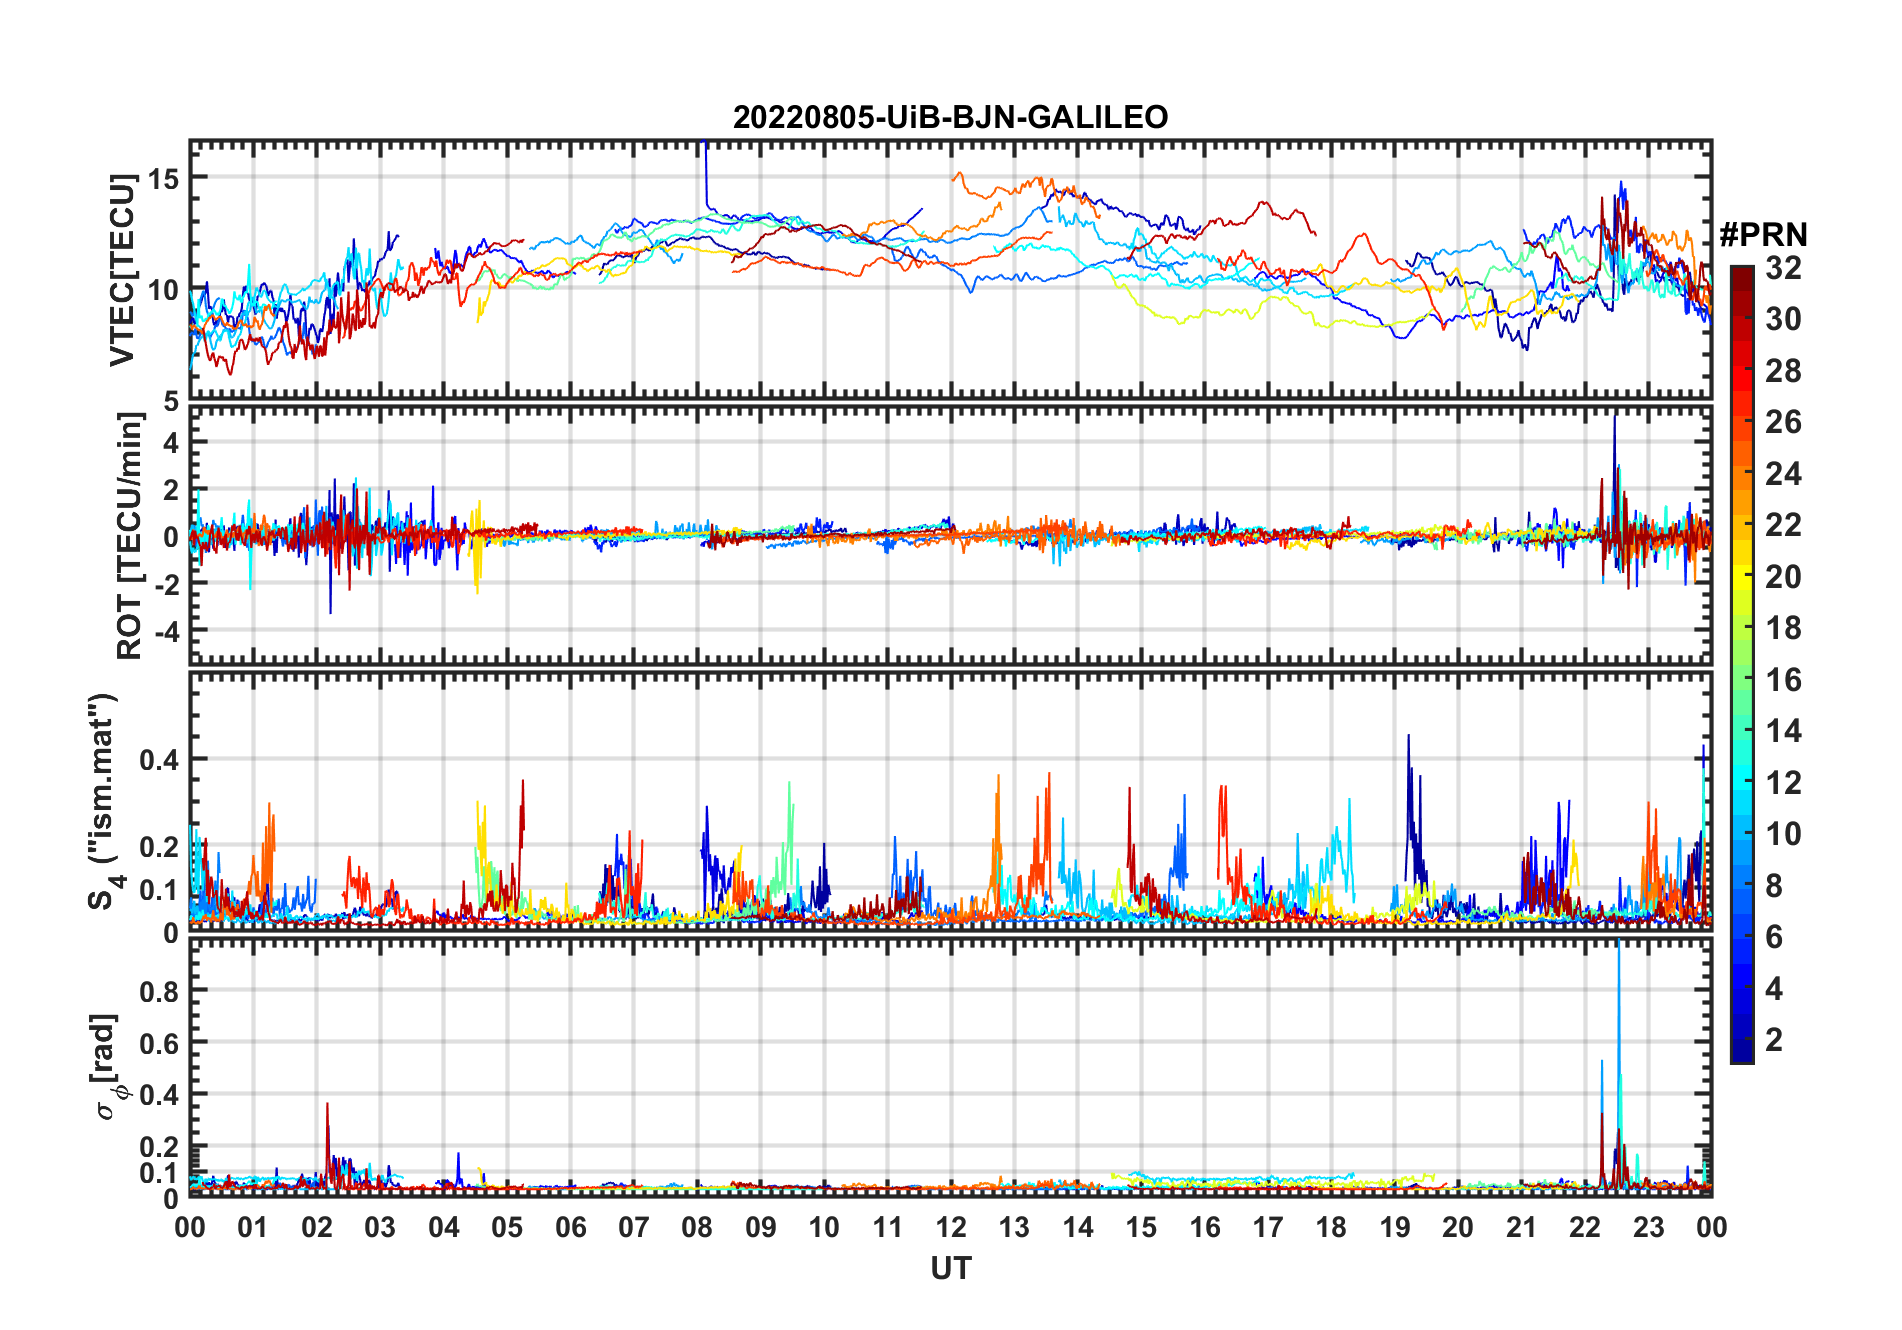Click colorbar tick label 16
Image resolution: width=1902 pixels, height=1330 pixels.
coord(1783,680)
